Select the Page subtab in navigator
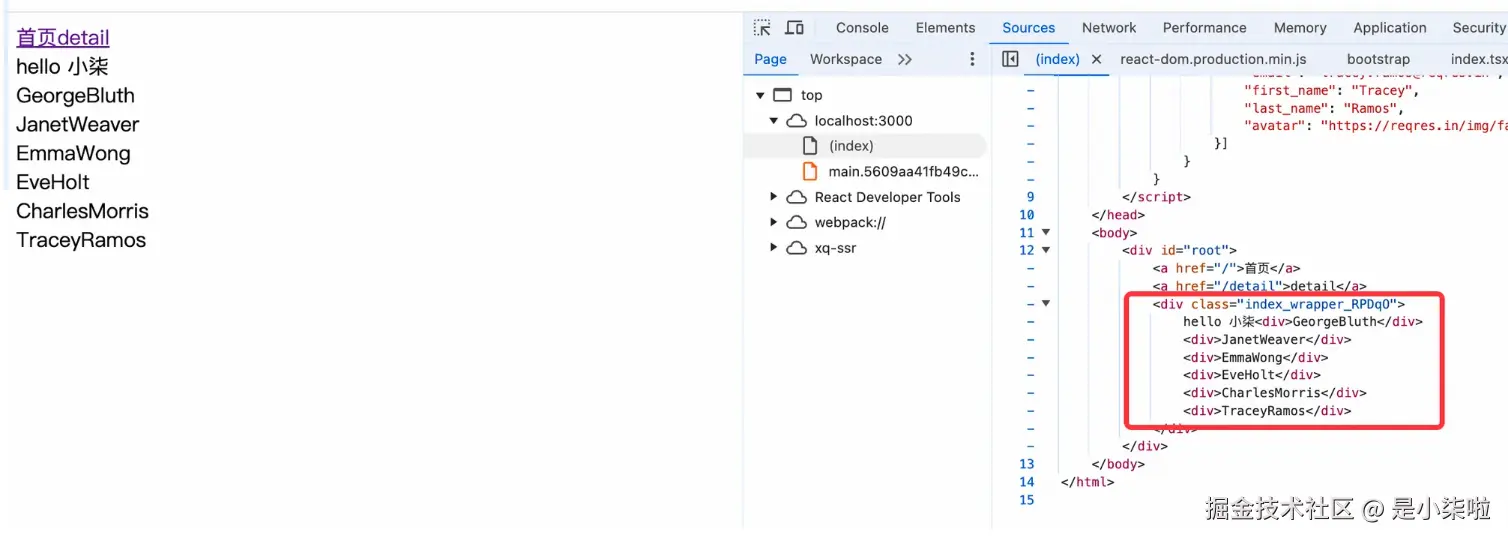This screenshot has height=540, width=1508. (x=770, y=59)
